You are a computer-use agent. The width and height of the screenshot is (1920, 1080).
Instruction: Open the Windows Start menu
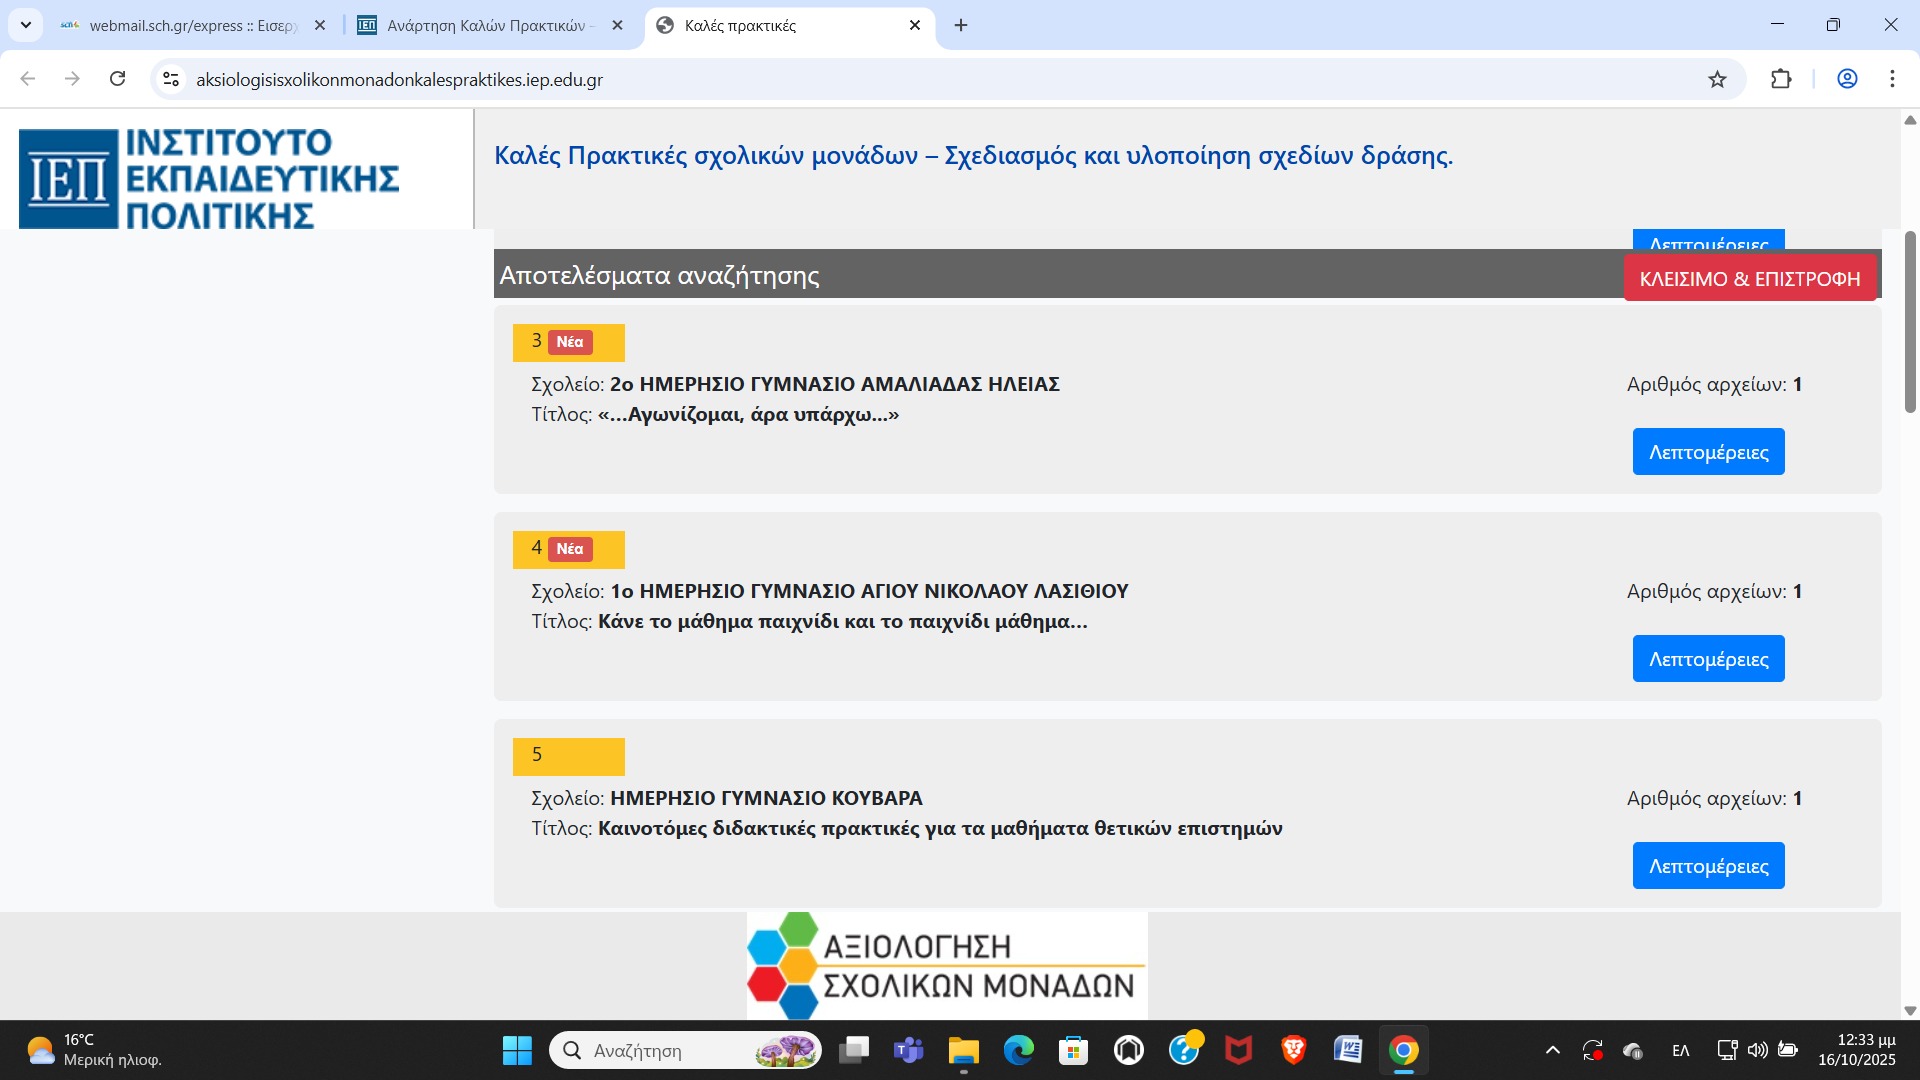click(x=517, y=1051)
